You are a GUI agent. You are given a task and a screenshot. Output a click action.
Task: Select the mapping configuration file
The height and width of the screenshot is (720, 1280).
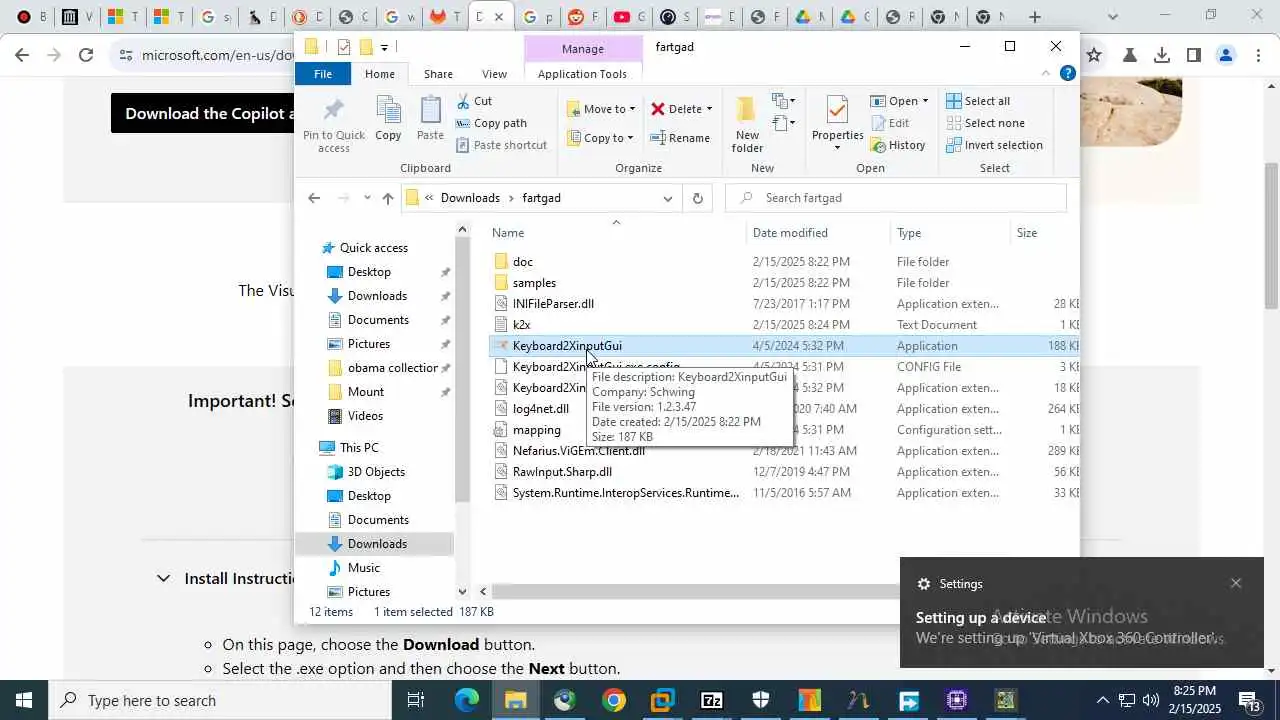click(x=536, y=430)
